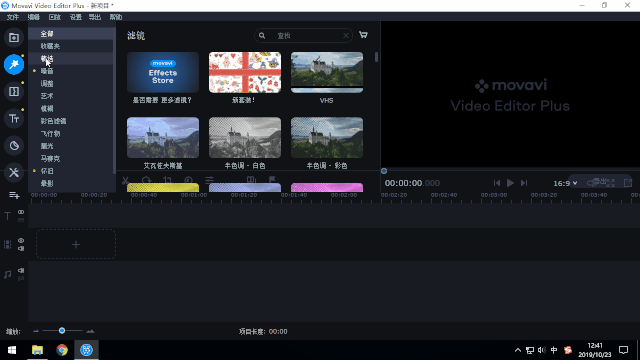Select the gift-pattern new filters thumbnail
This screenshot has width=640, height=360.
point(245,72)
